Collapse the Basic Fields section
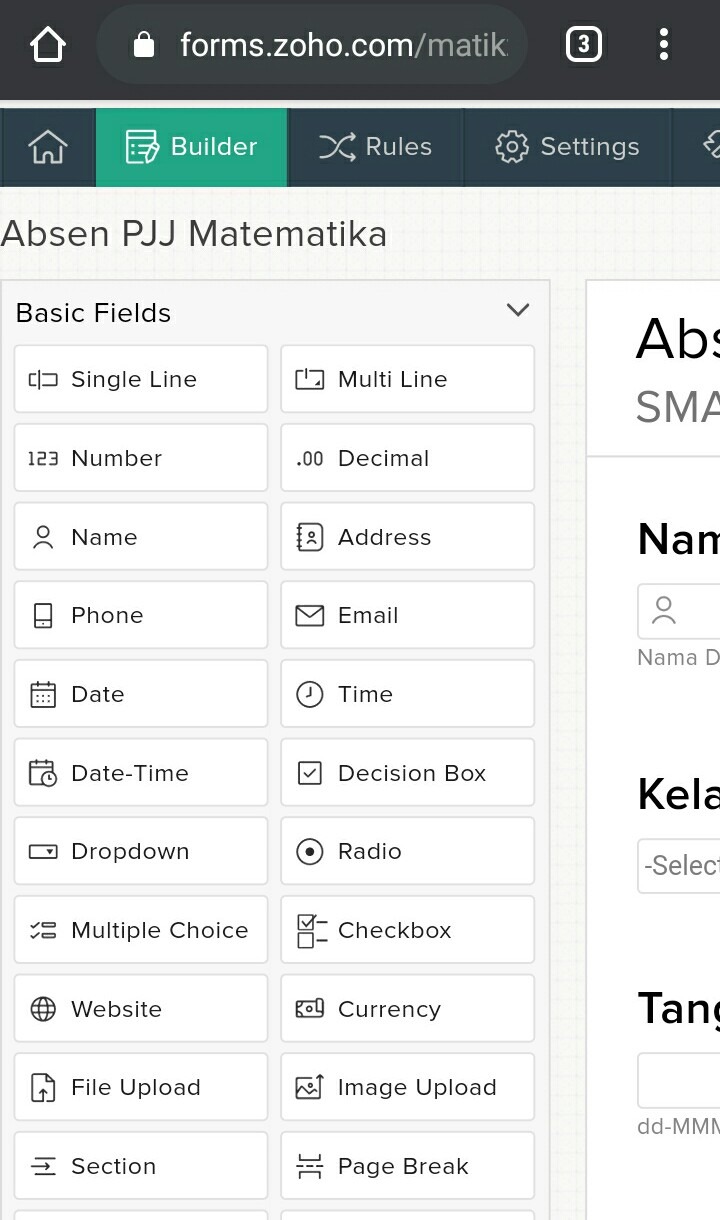720x1220 pixels. pos(518,310)
